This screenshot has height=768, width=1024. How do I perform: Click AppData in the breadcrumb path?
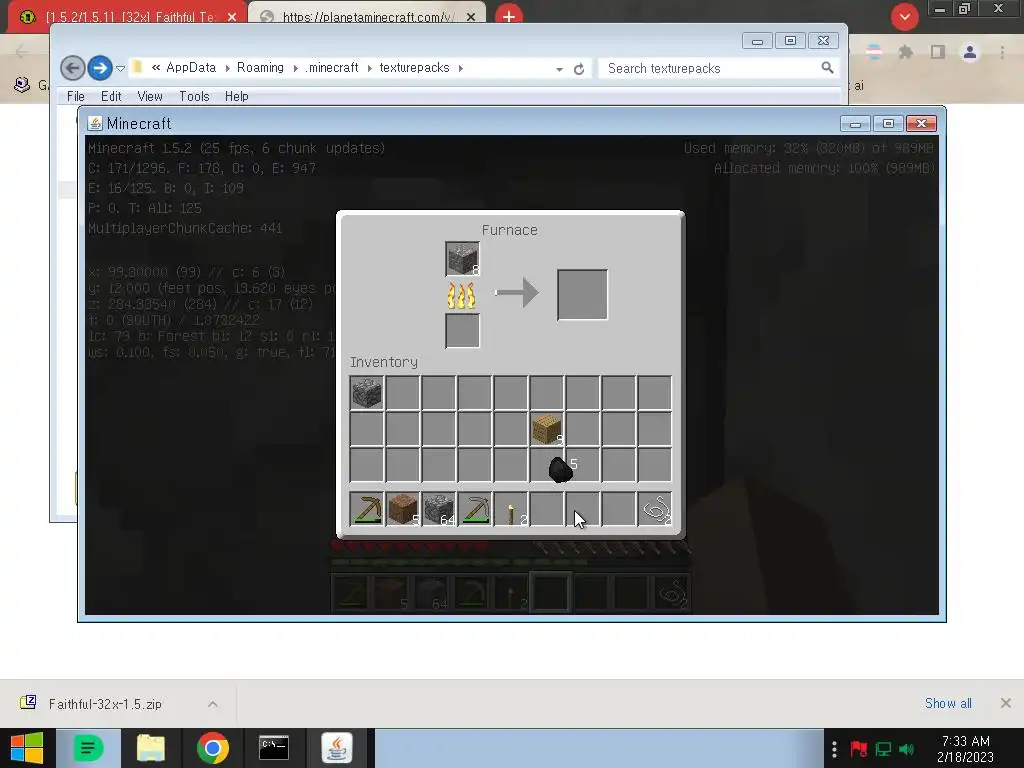(x=191, y=68)
